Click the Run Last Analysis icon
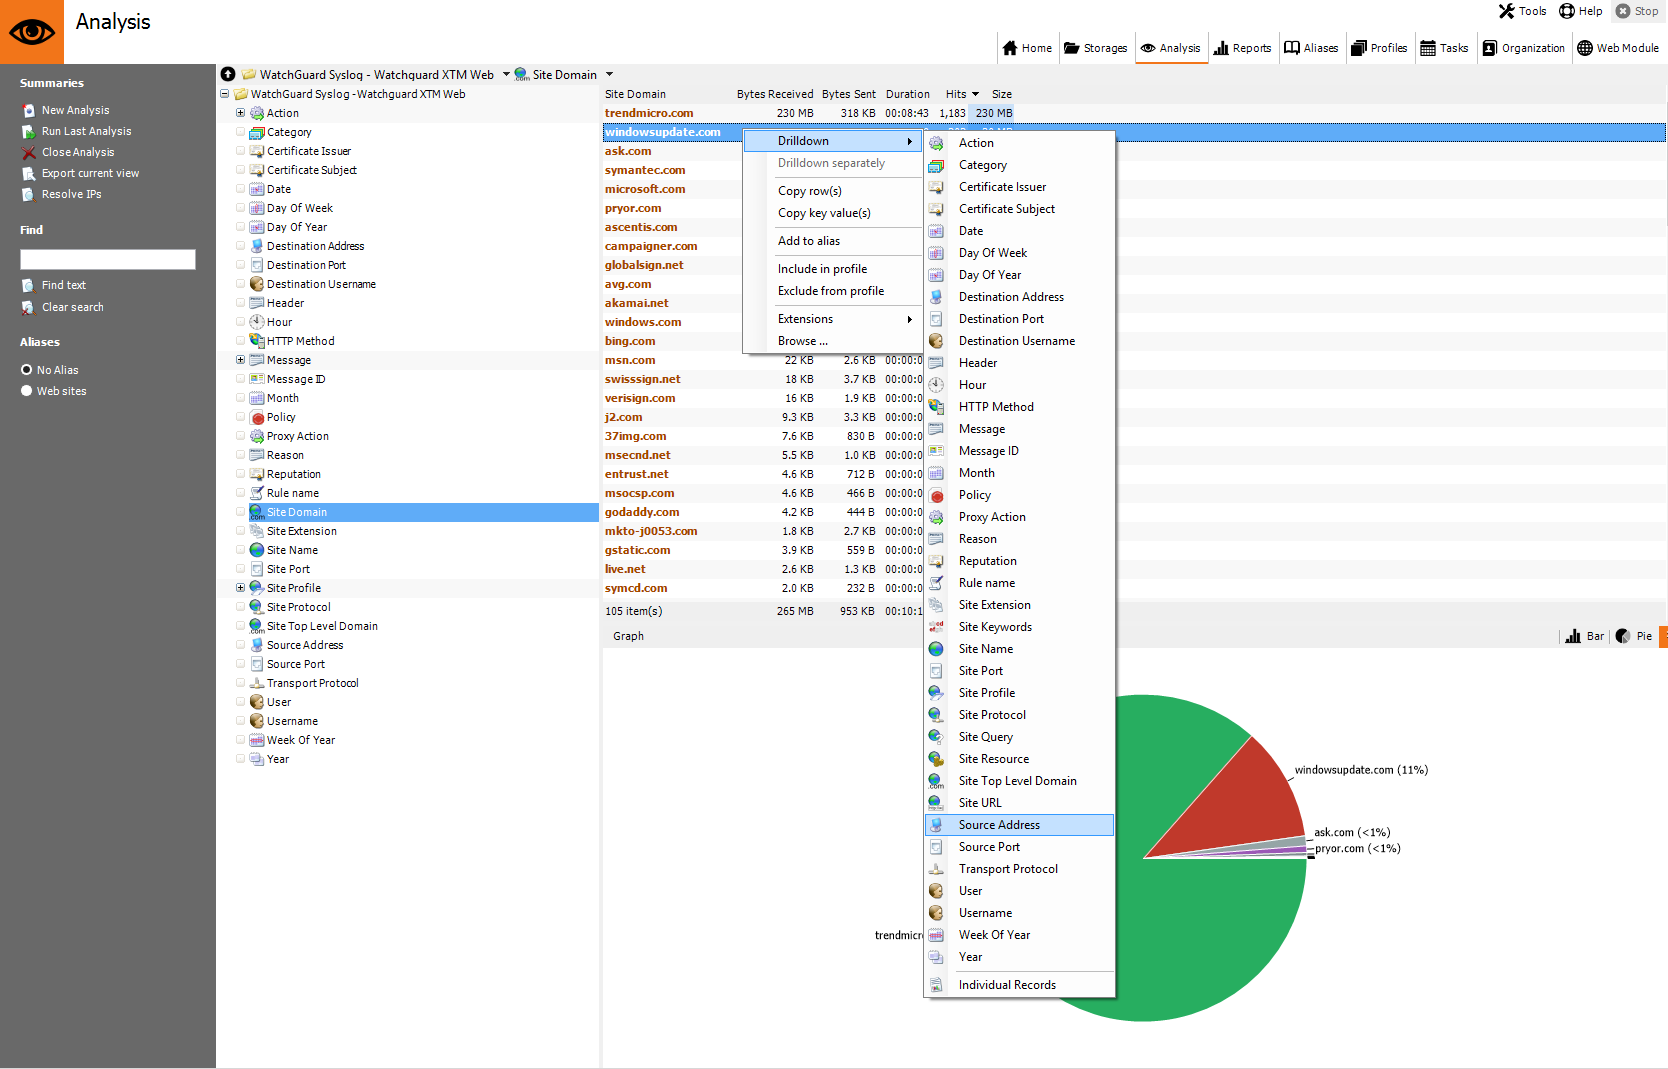Image resolution: width=1668 pixels, height=1069 pixels. [x=28, y=131]
